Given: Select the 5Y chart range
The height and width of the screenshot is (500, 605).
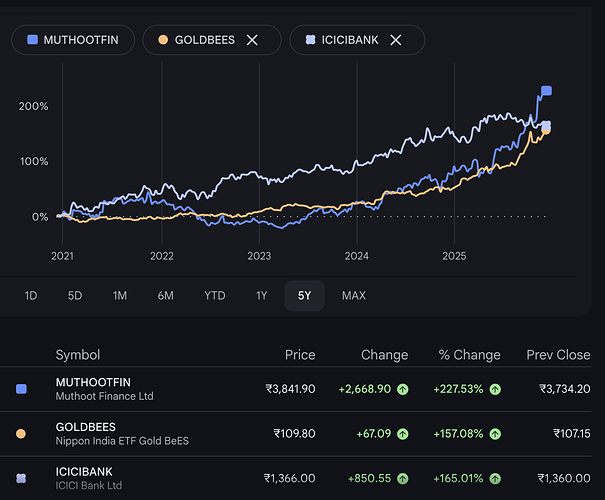Looking at the screenshot, I should click(x=304, y=296).
